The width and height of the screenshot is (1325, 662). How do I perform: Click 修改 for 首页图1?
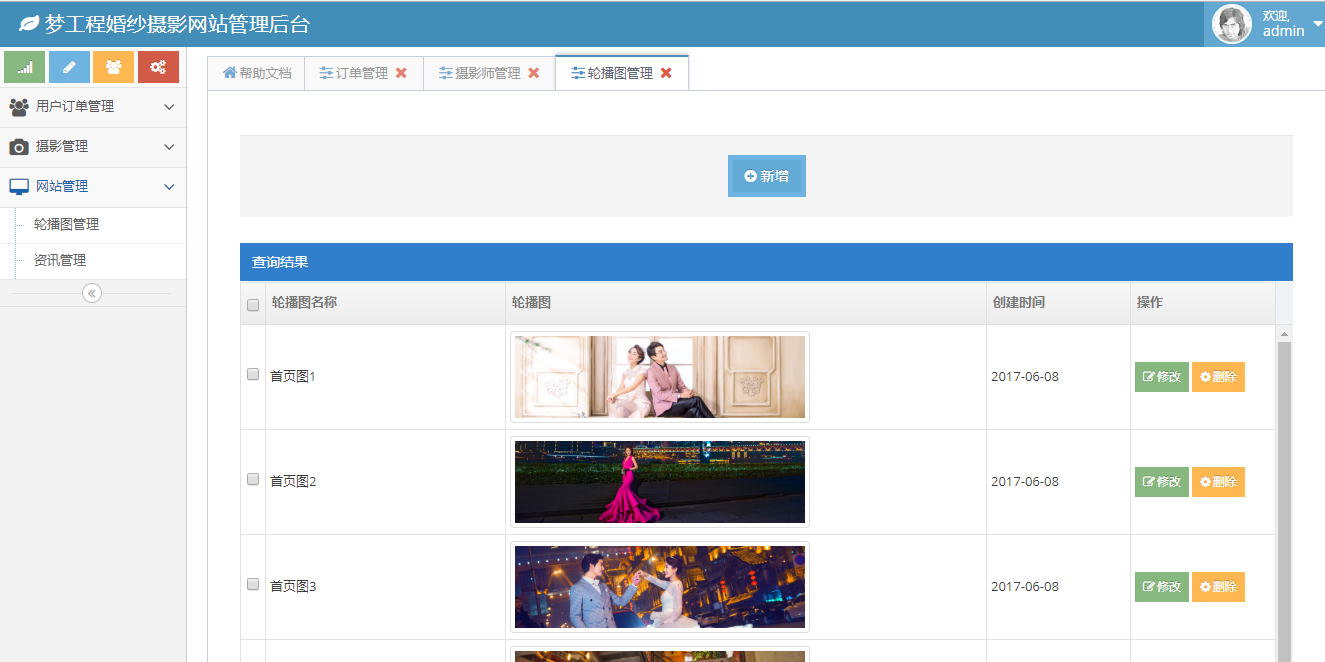[1162, 377]
